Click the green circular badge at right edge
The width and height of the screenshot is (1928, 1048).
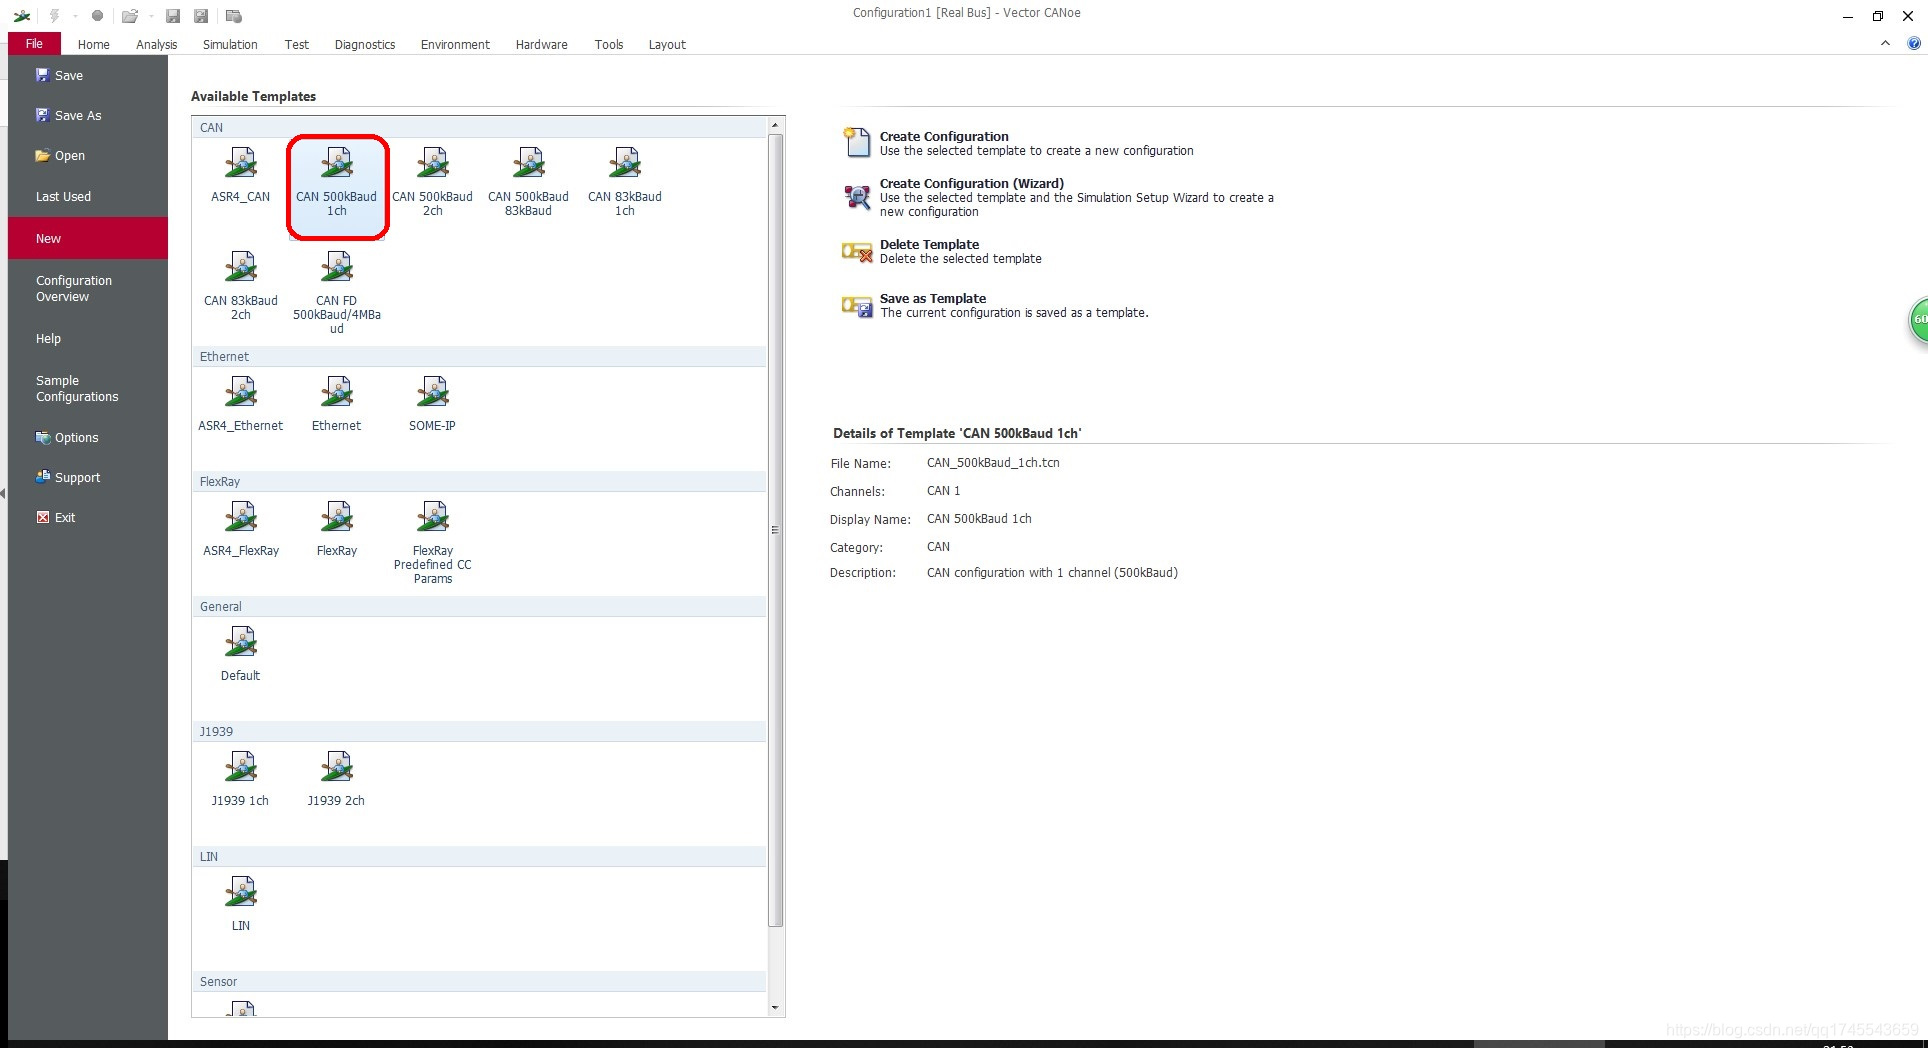(x=1918, y=320)
